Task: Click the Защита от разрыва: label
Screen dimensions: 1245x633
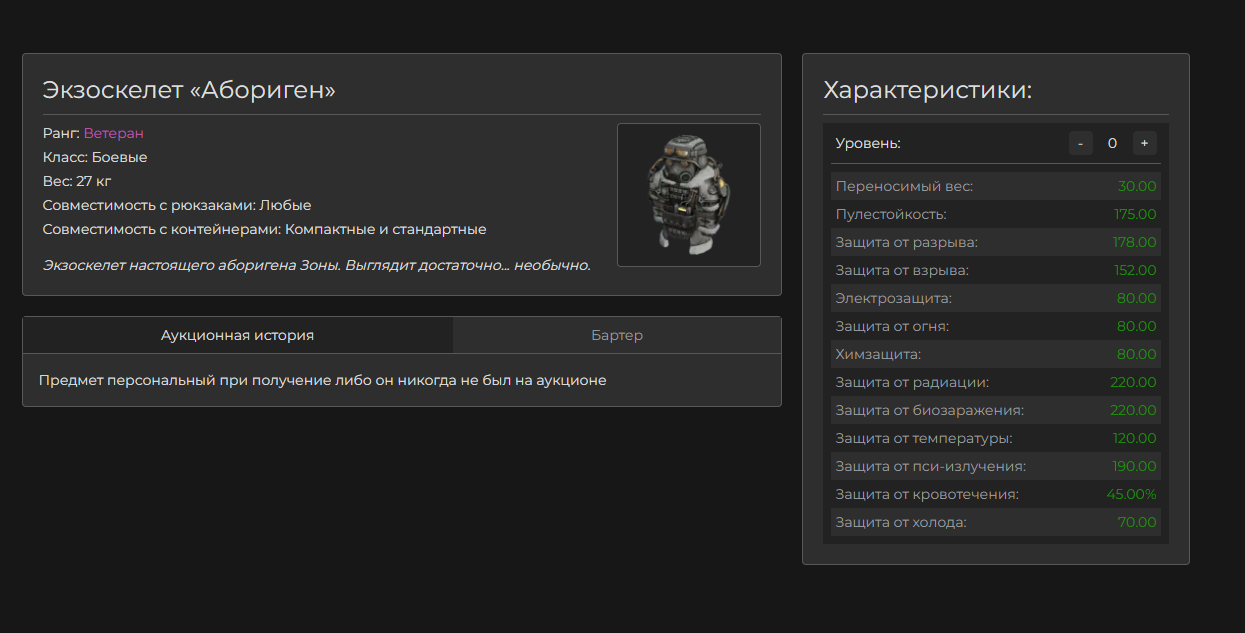Action: [x=907, y=242]
